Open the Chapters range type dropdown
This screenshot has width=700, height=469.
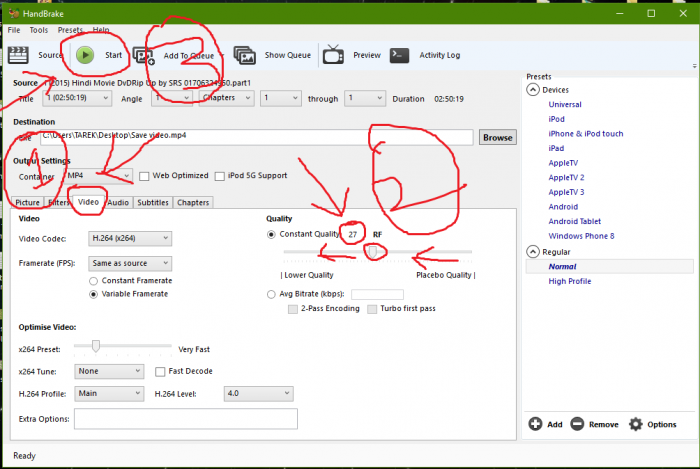tap(226, 98)
